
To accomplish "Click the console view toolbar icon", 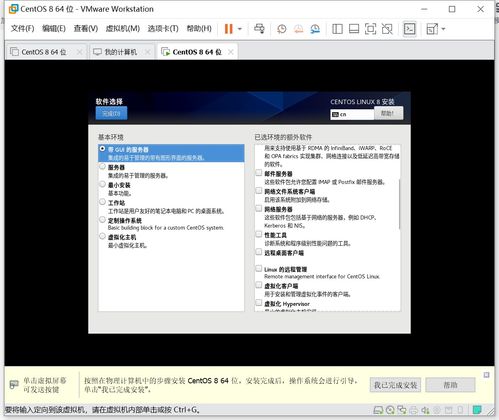I will coord(409,29).
